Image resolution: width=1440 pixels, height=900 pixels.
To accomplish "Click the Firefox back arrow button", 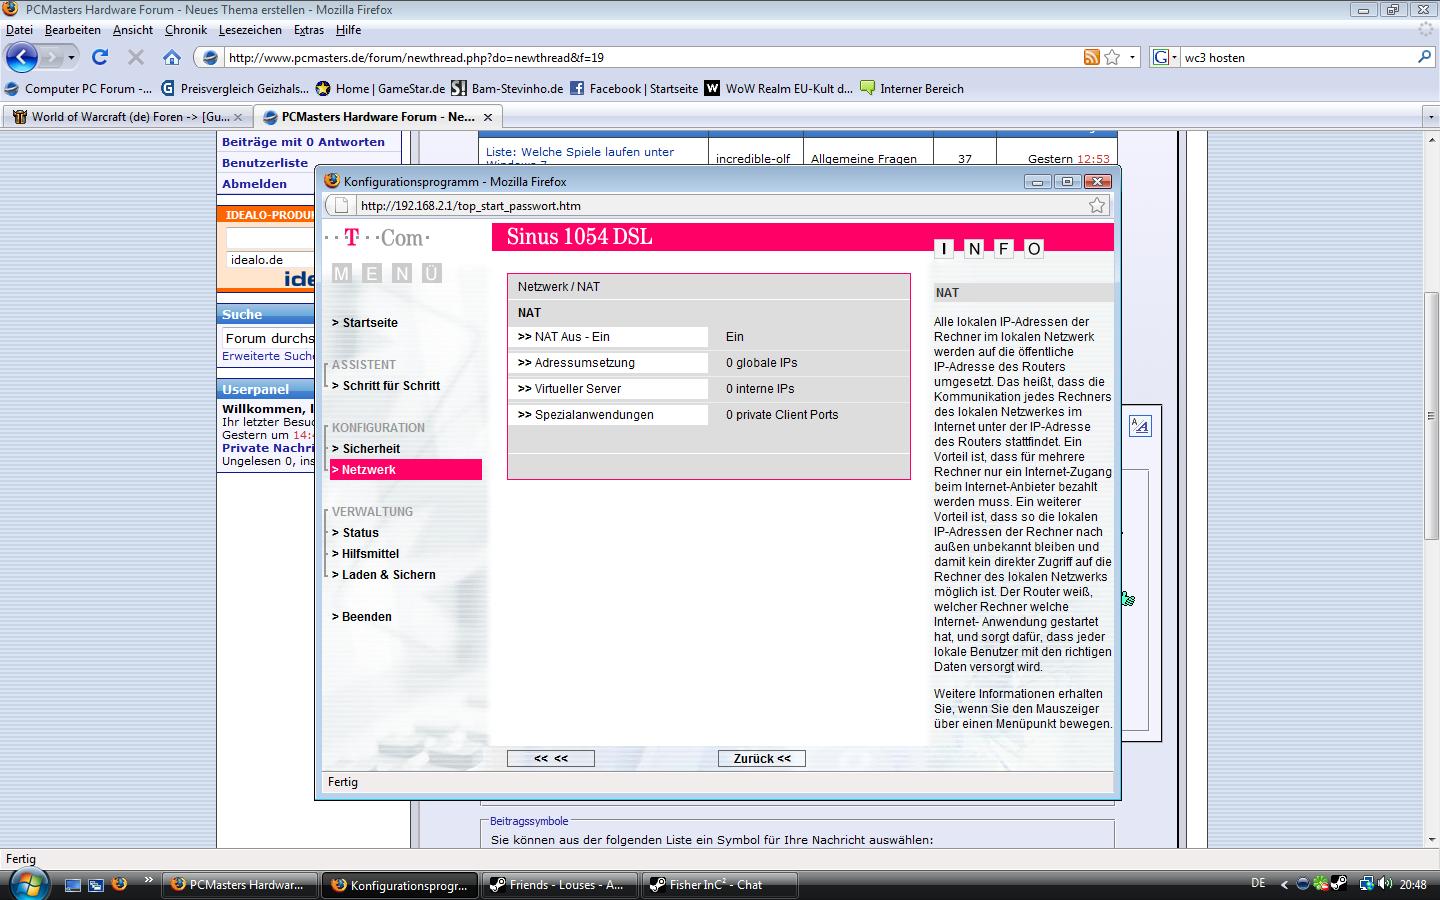I will point(22,57).
